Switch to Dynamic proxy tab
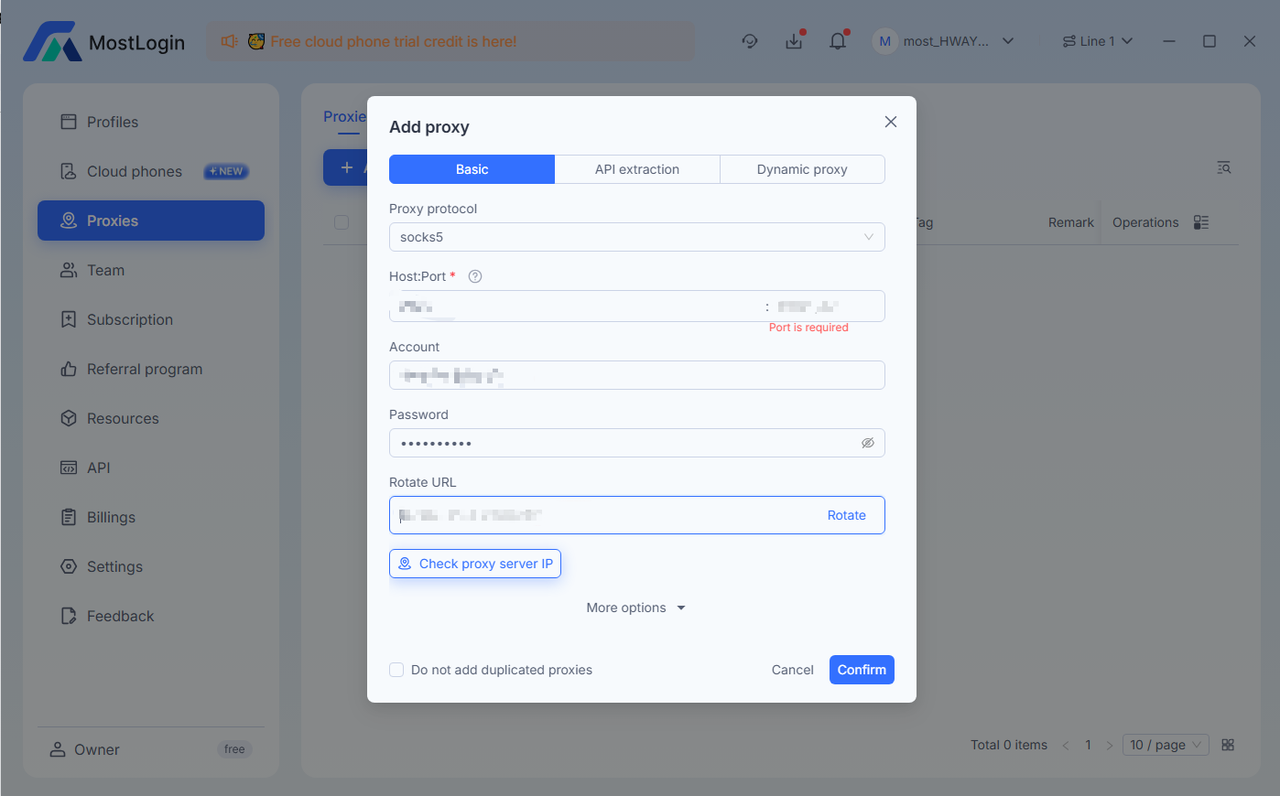This screenshot has height=796, width=1280. coord(802,170)
